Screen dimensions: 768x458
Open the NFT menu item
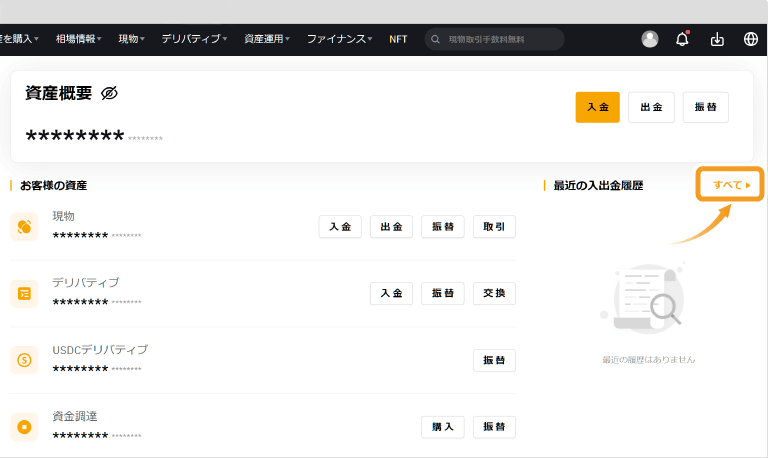[x=398, y=39]
